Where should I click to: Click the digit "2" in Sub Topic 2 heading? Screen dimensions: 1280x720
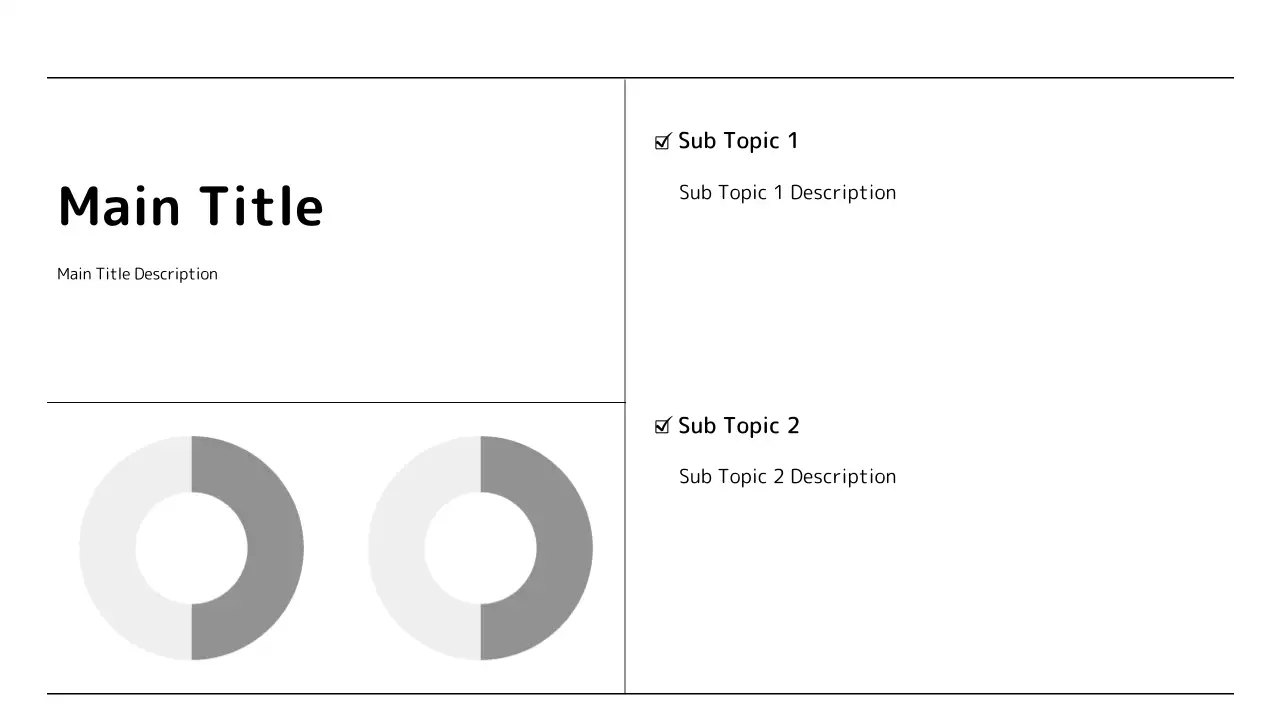pos(793,426)
